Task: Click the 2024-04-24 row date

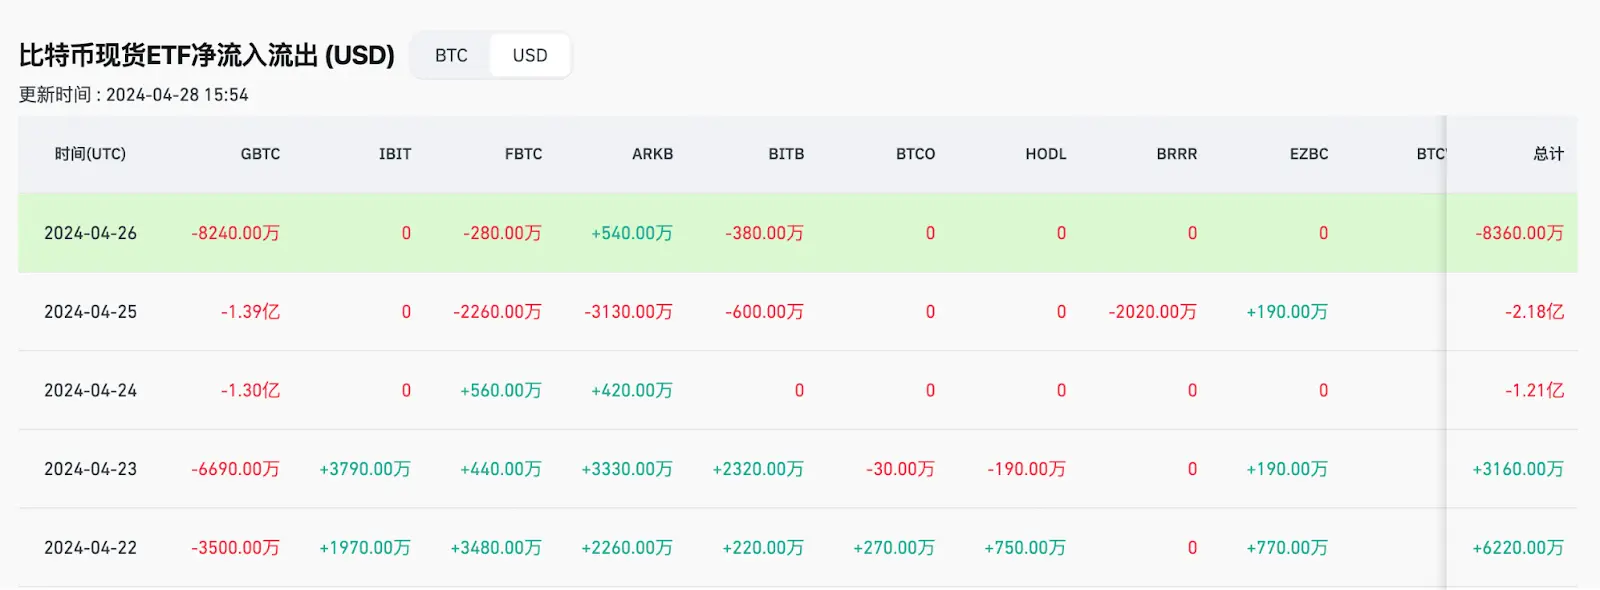Action: (90, 391)
